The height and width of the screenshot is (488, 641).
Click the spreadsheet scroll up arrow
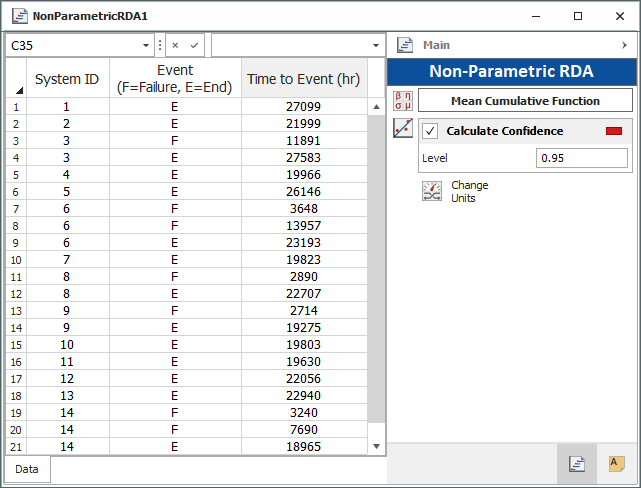[x=376, y=107]
